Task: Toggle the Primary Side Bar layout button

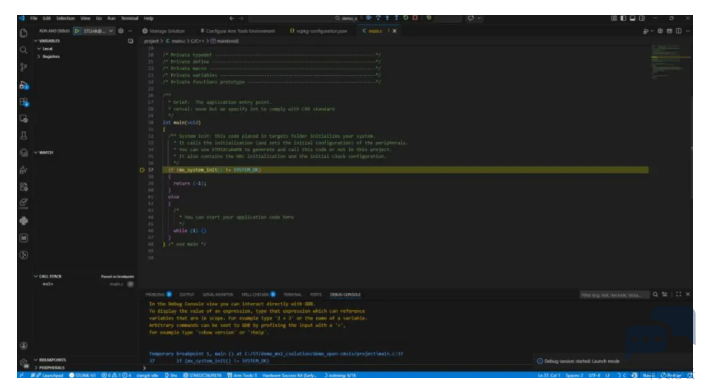Action: click(x=623, y=18)
